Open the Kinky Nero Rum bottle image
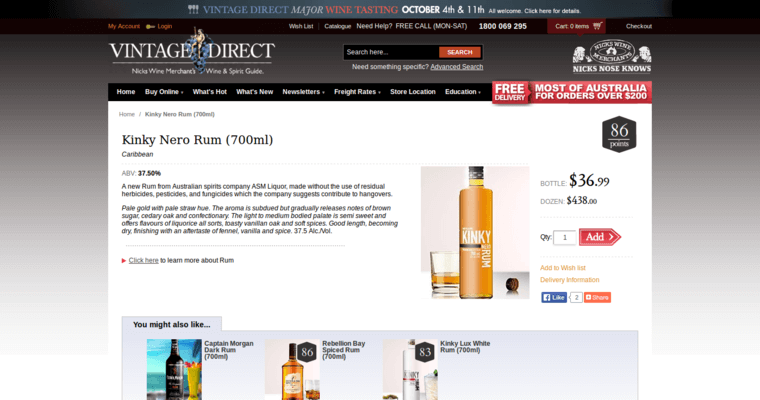The height and width of the screenshot is (400, 760). click(x=474, y=232)
